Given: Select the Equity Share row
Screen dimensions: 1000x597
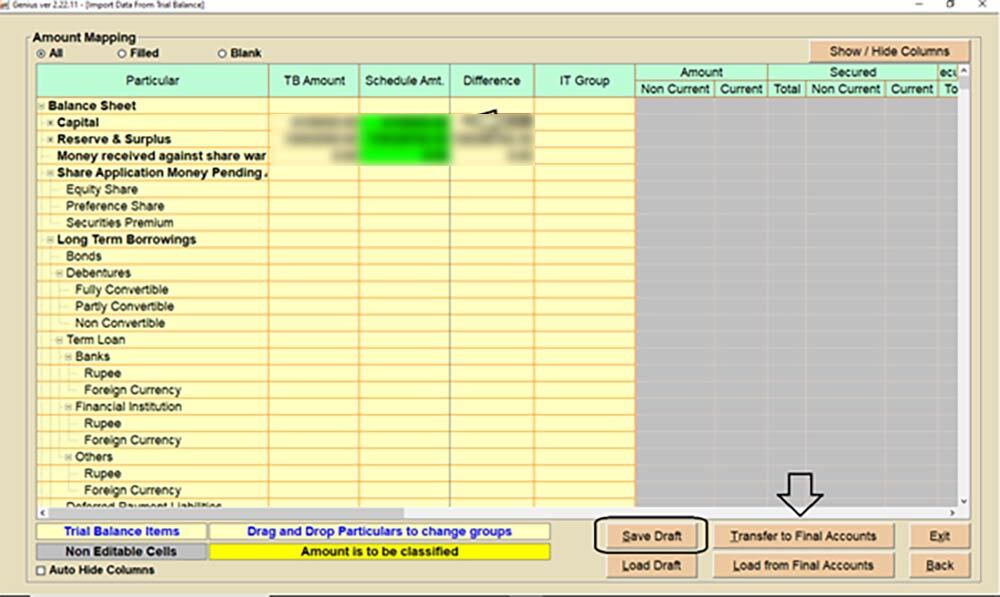Looking at the screenshot, I should coord(101,189).
